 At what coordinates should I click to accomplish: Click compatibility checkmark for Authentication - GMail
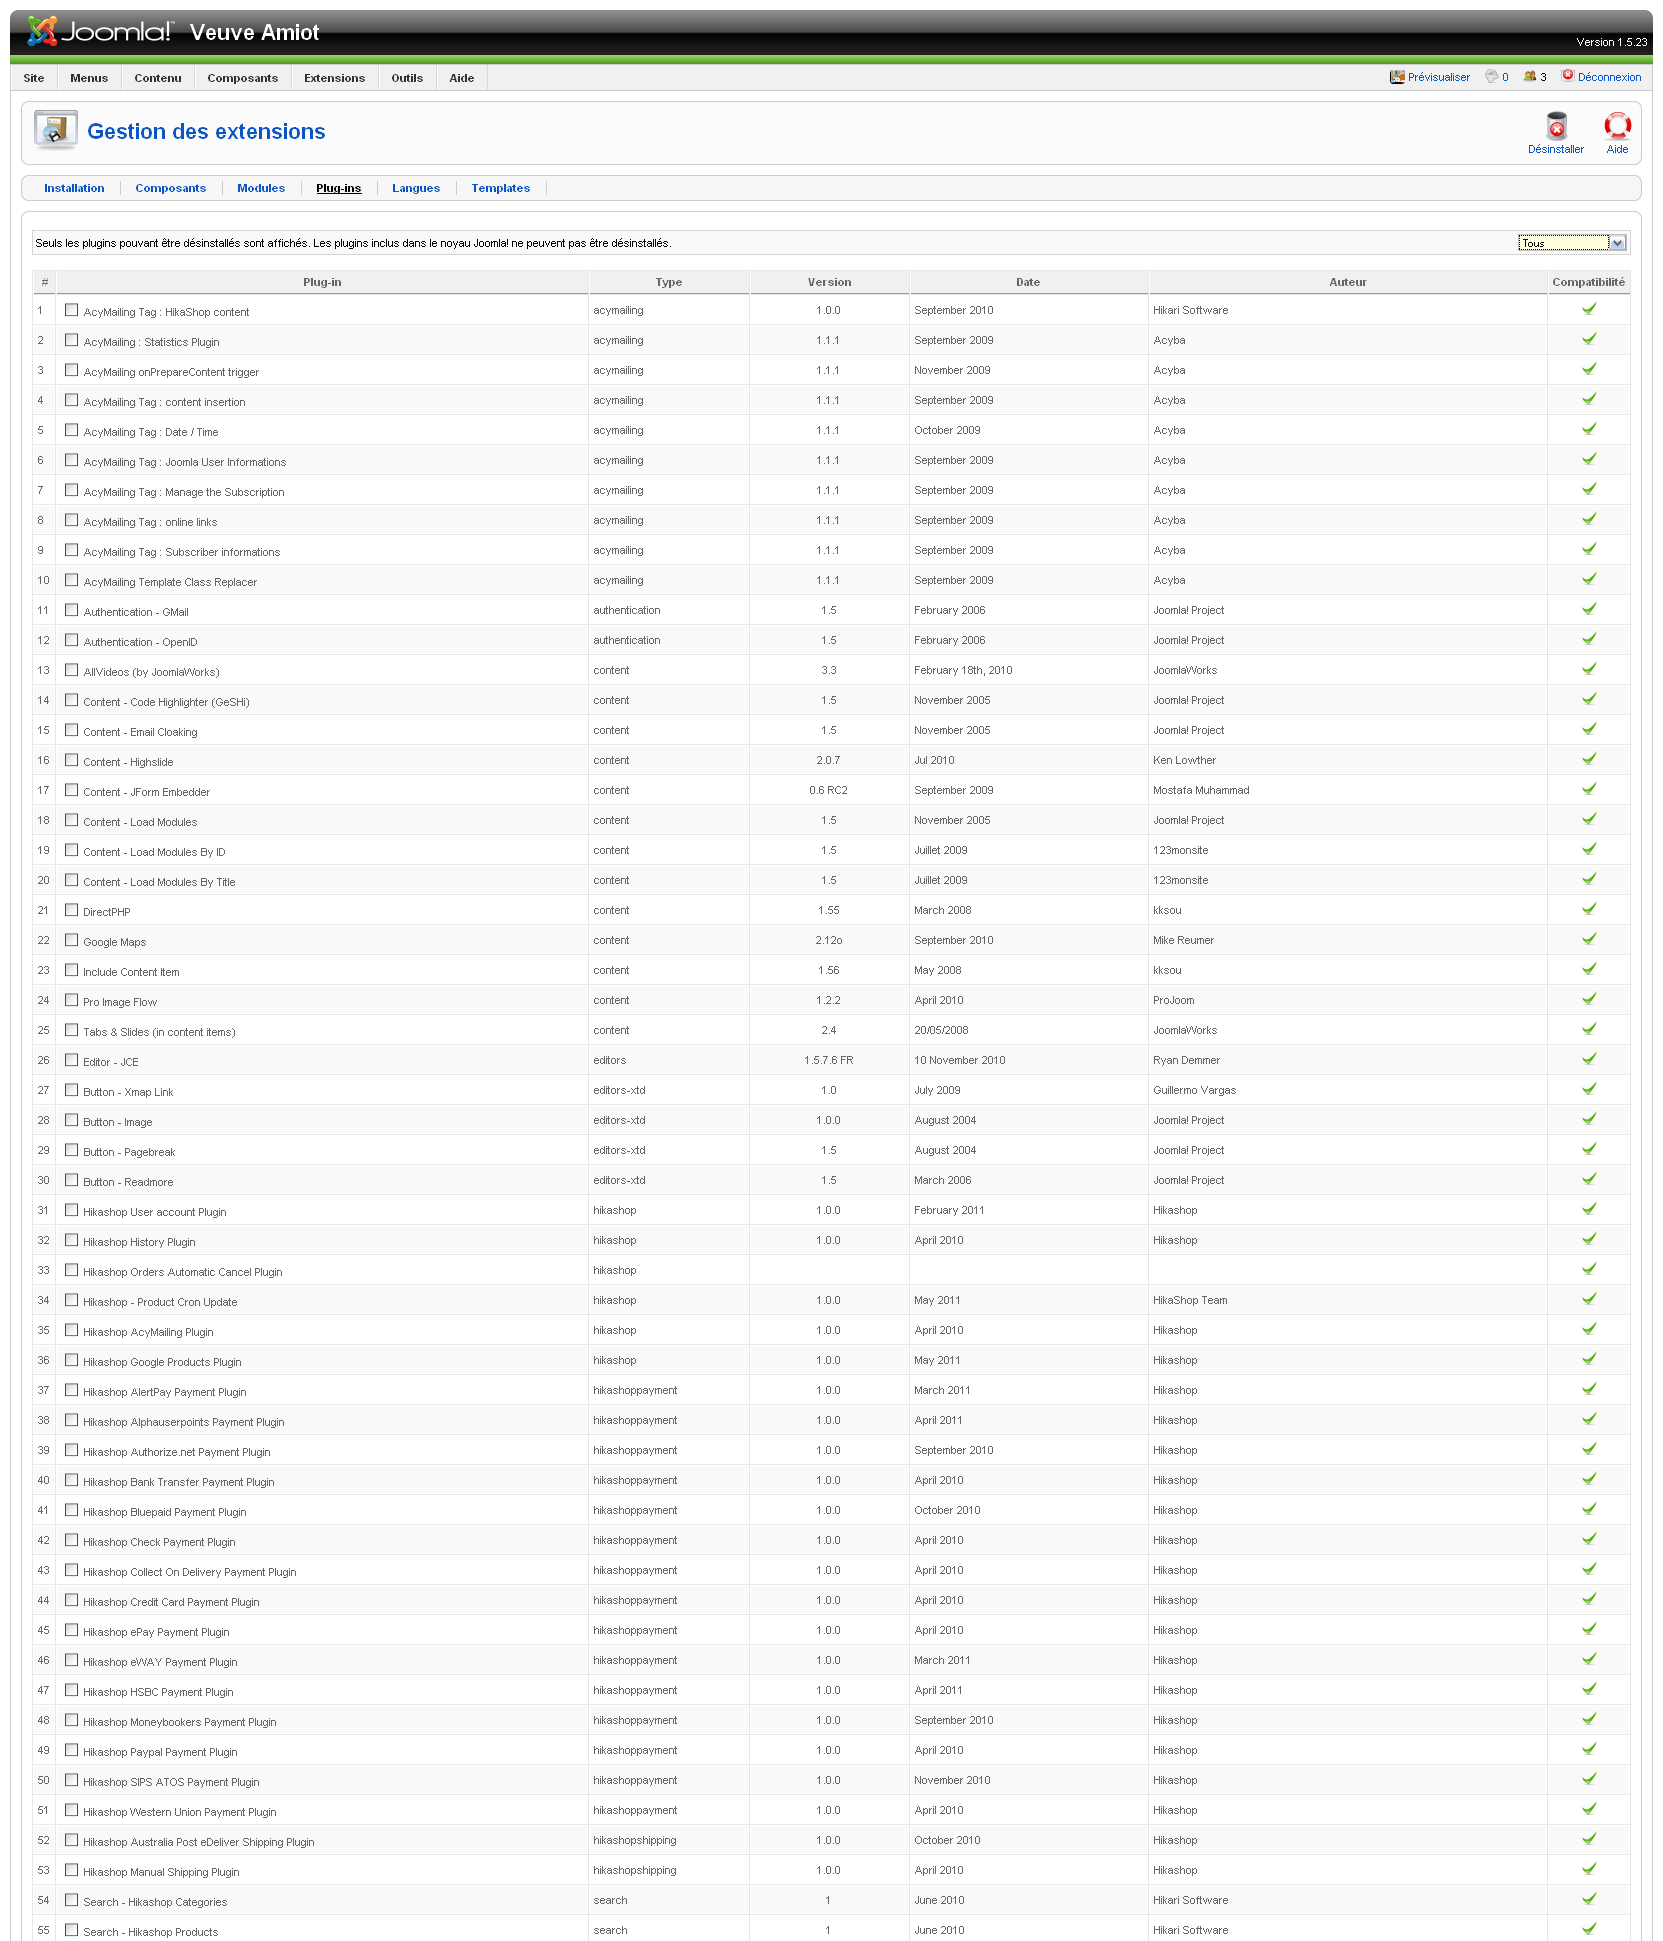[1589, 609]
